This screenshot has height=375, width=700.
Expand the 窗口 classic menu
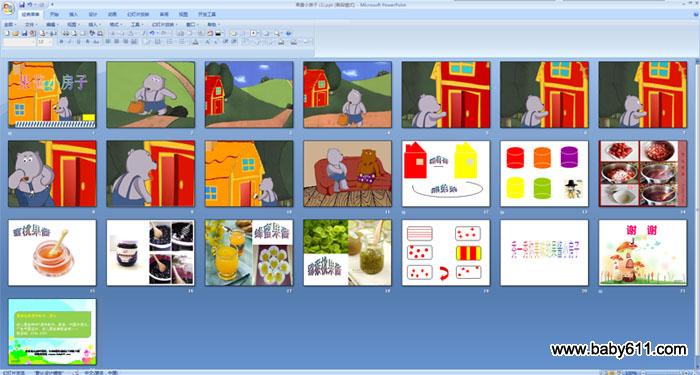(192, 25)
